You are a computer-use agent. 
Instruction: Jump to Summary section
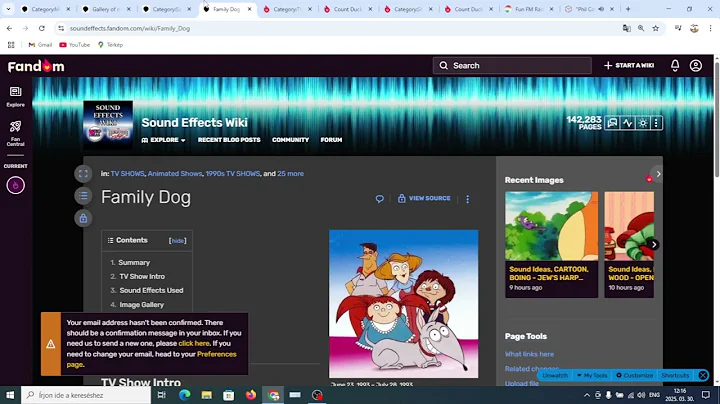pyautogui.click(x=134, y=263)
